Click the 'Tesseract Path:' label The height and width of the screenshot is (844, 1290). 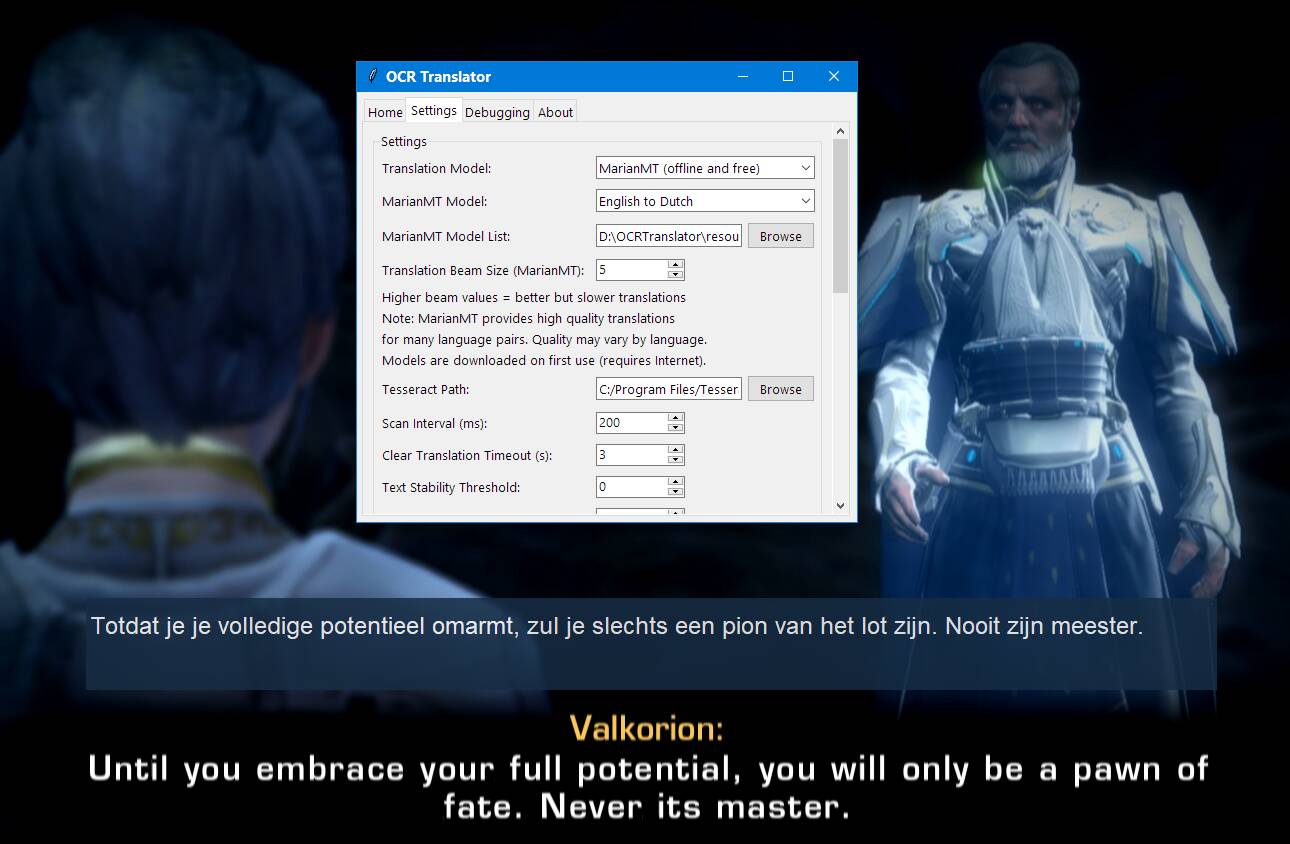coord(425,389)
